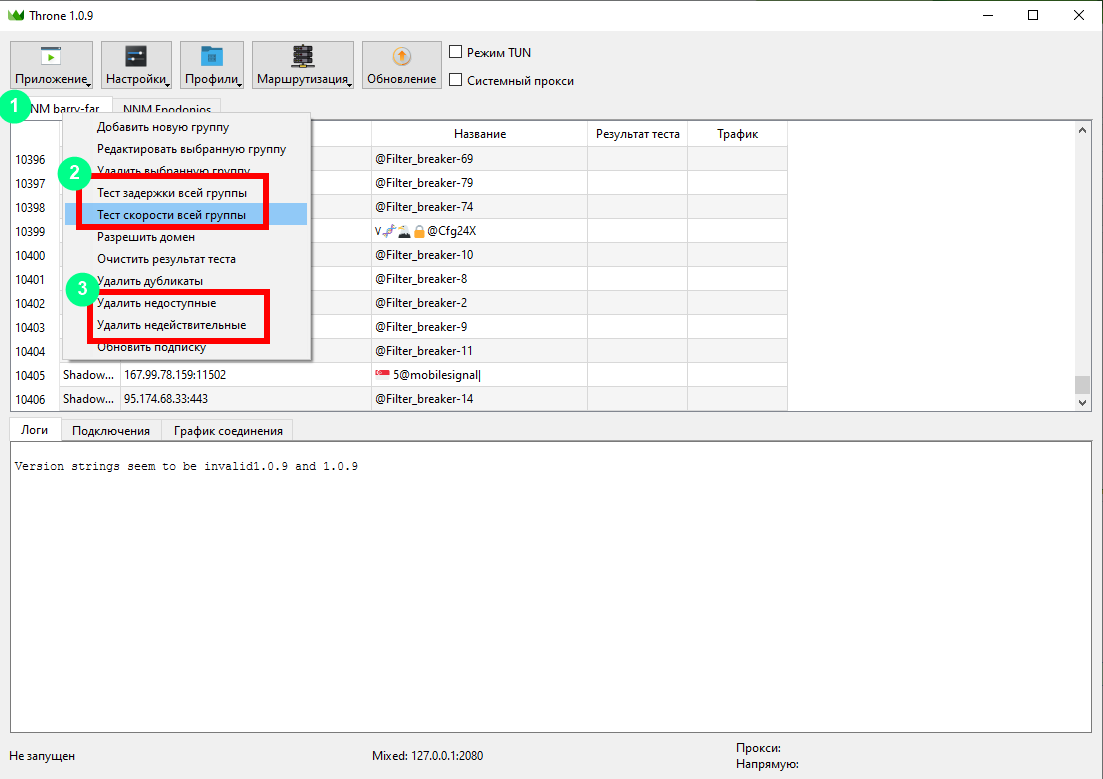The width and height of the screenshot is (1103, 779).
Task: Sort by the Название column header
Action: (x=480, y=134)
